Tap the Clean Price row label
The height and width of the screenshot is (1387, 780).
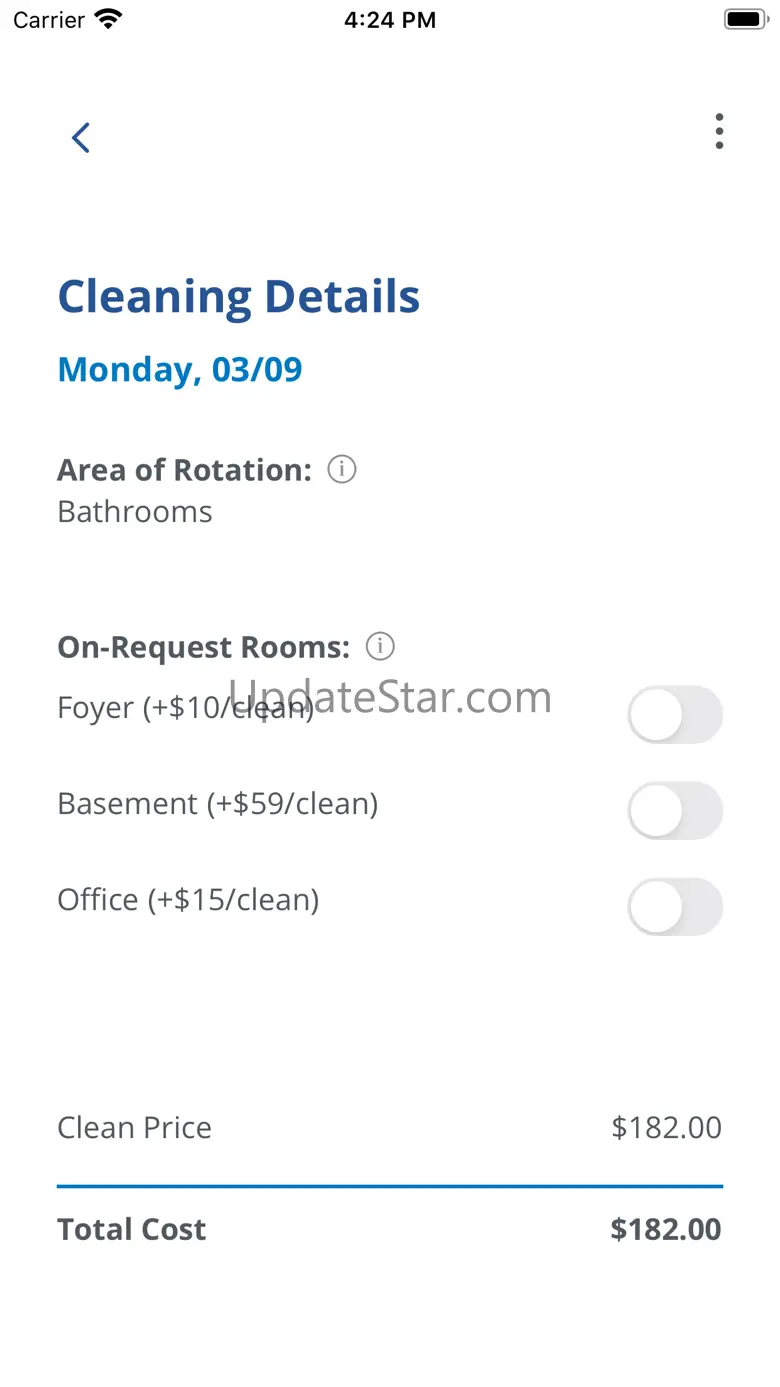(x=134, y=1128)
